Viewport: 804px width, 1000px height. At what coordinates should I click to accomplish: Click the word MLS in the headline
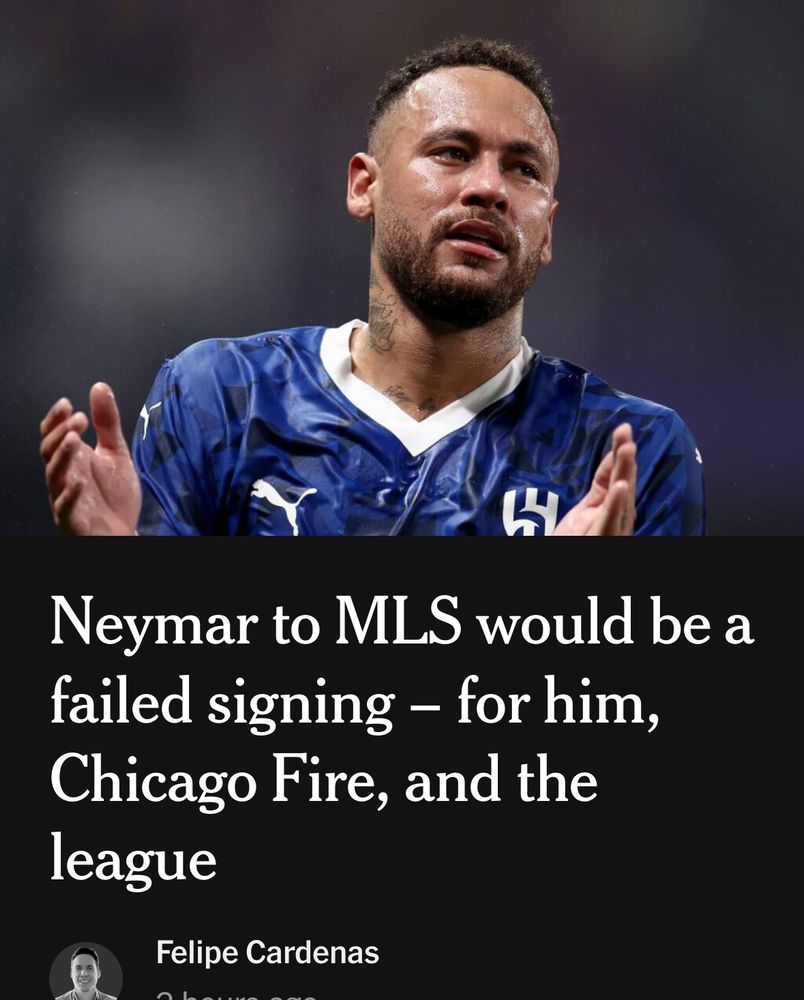click(398, 620)
